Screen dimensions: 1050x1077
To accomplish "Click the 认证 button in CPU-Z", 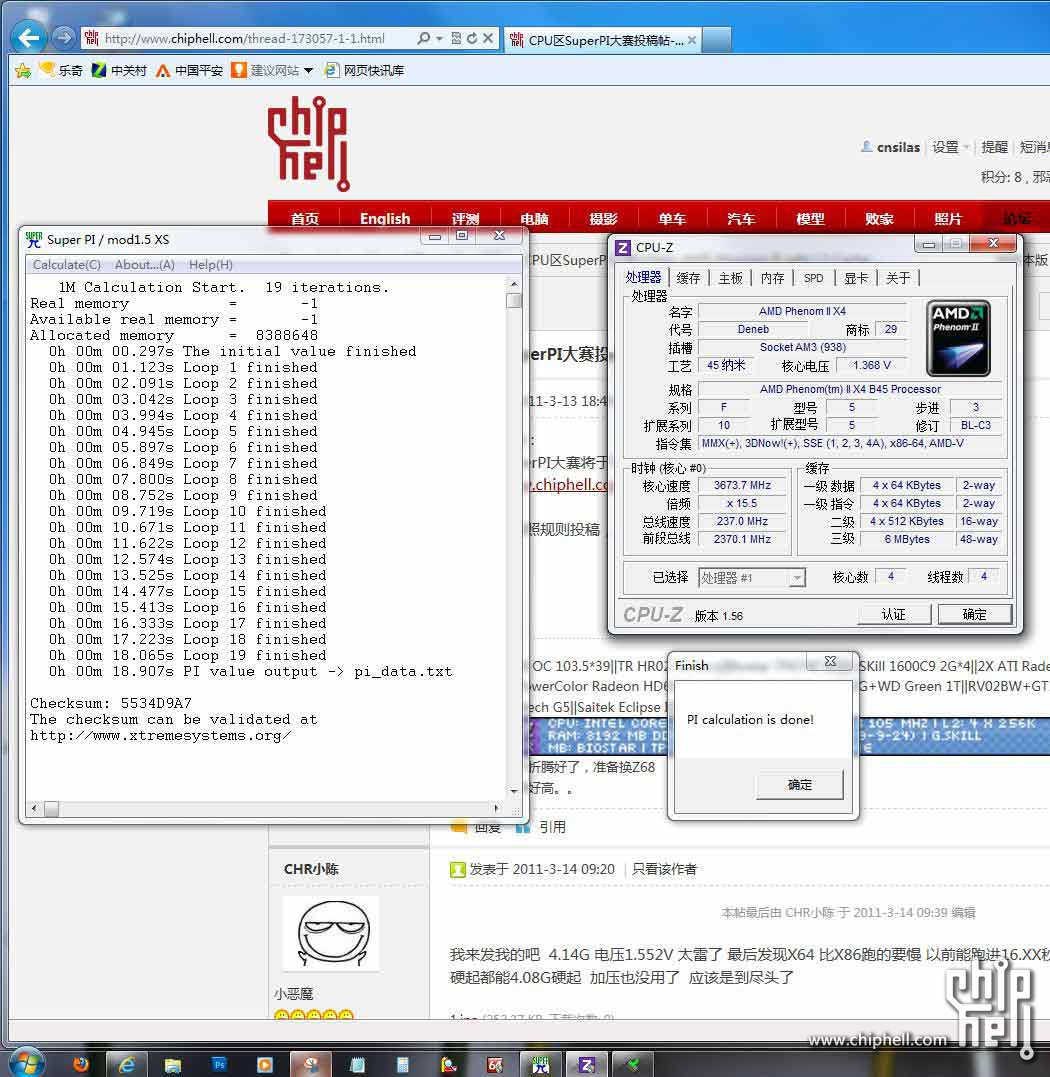I will pyautogui.click(x=893, y=614).
